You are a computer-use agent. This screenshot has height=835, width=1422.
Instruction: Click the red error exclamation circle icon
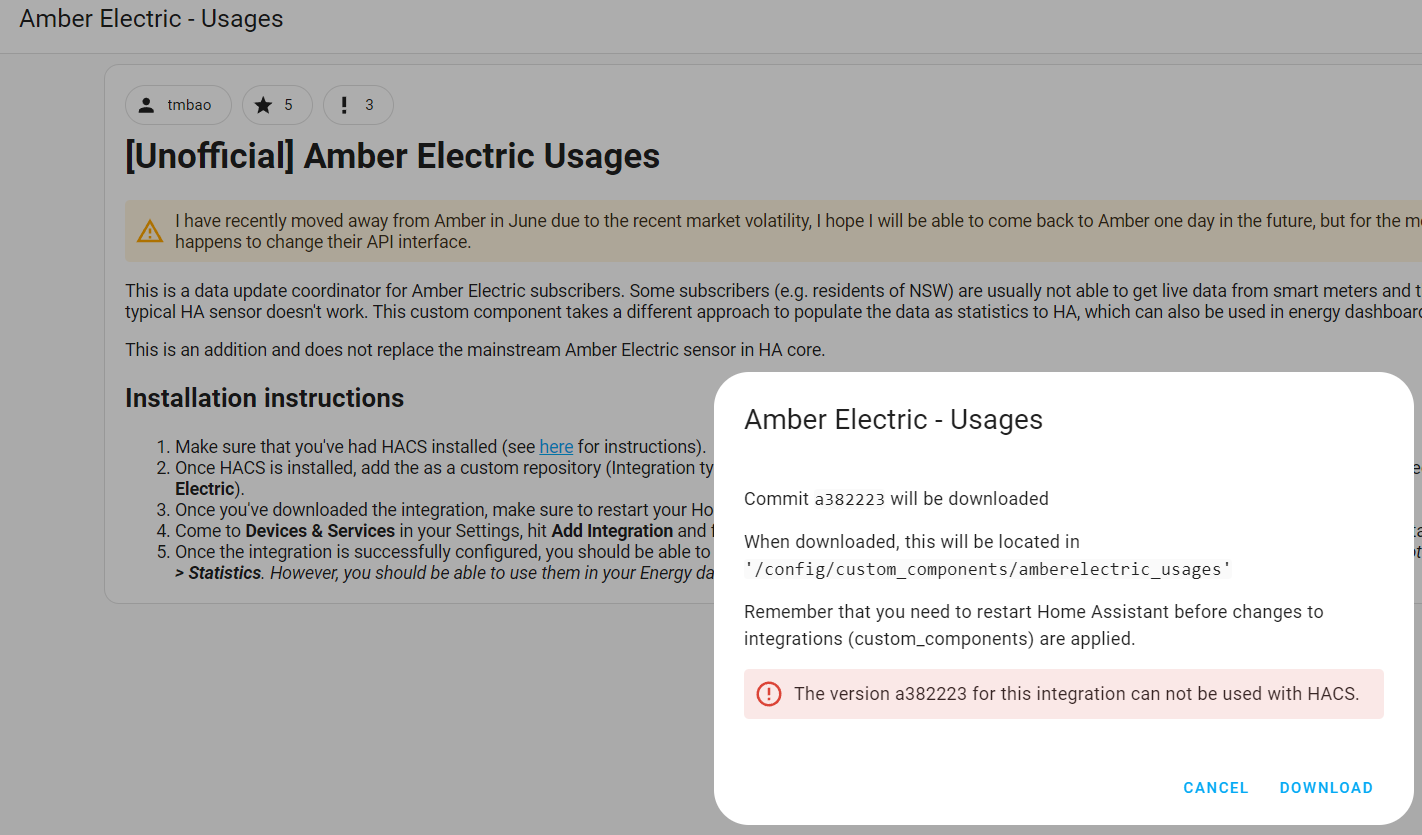769,693
